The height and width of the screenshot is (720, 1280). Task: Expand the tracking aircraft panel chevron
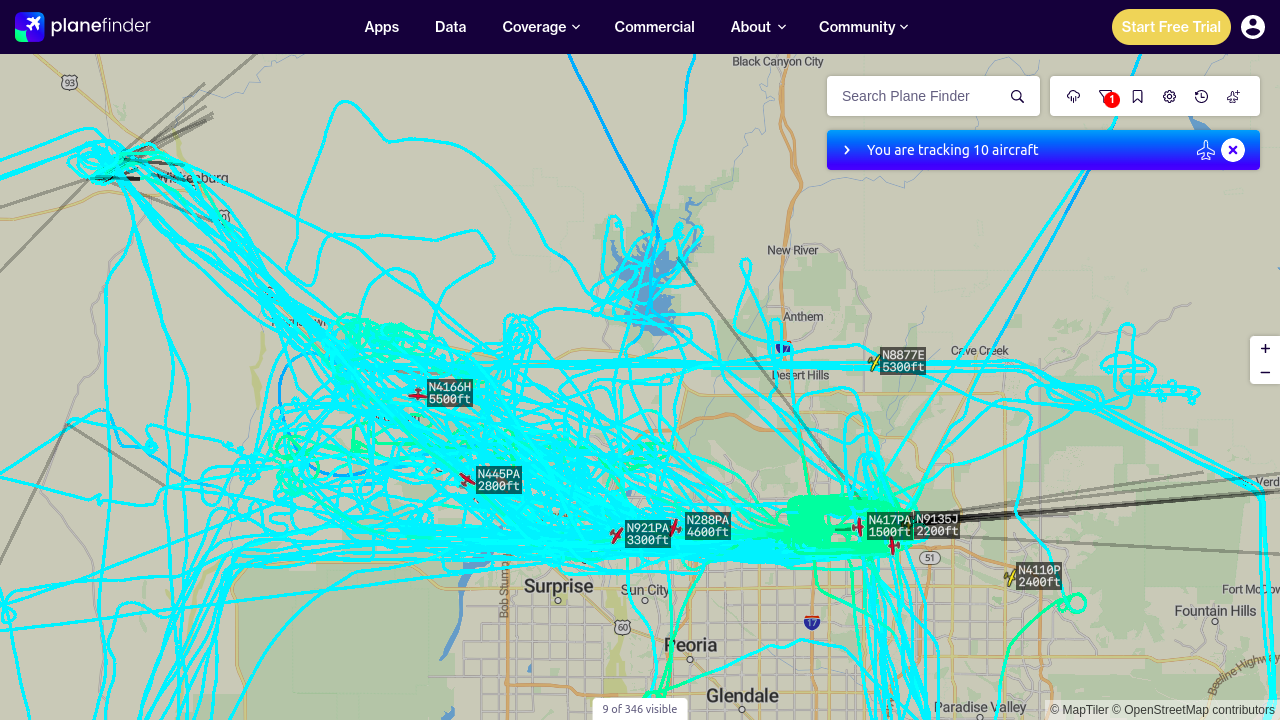click(847, 150)
